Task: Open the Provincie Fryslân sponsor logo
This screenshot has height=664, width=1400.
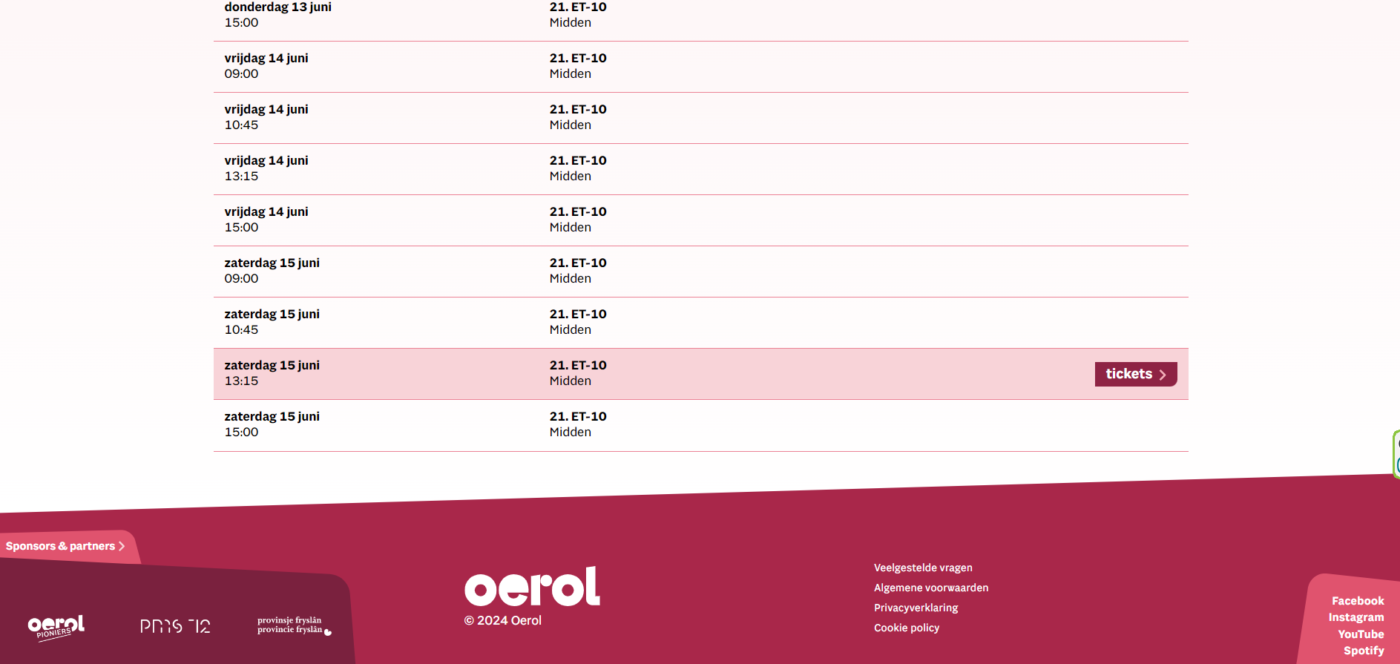Action: coord(294,627)
